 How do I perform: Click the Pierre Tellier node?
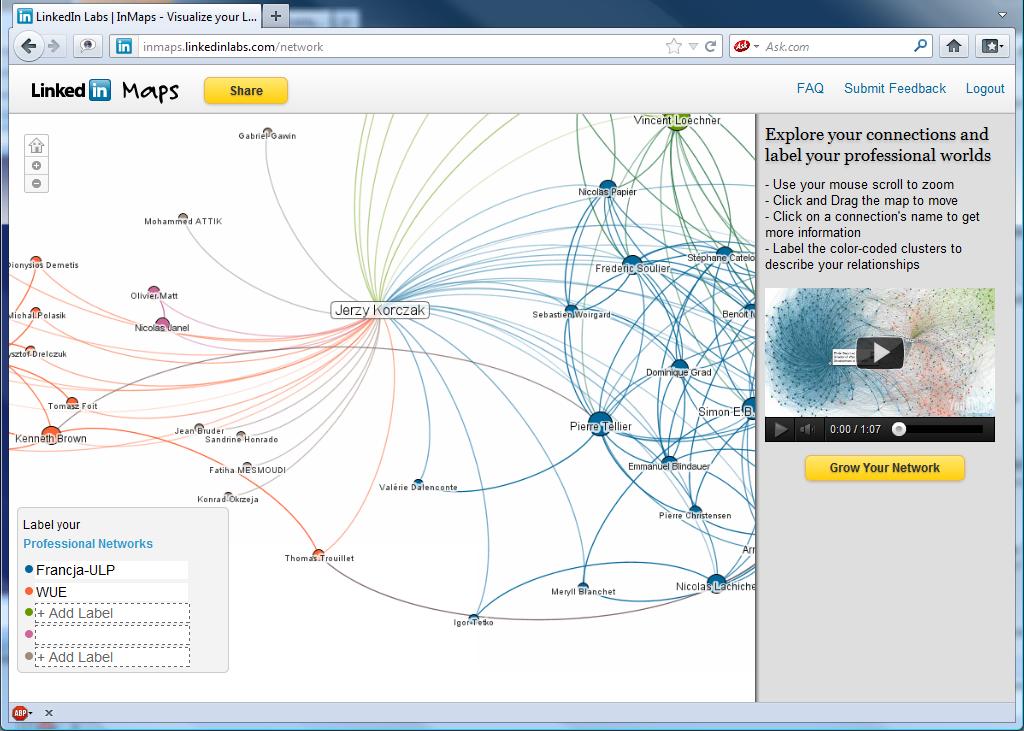click(x=600, y=424)
